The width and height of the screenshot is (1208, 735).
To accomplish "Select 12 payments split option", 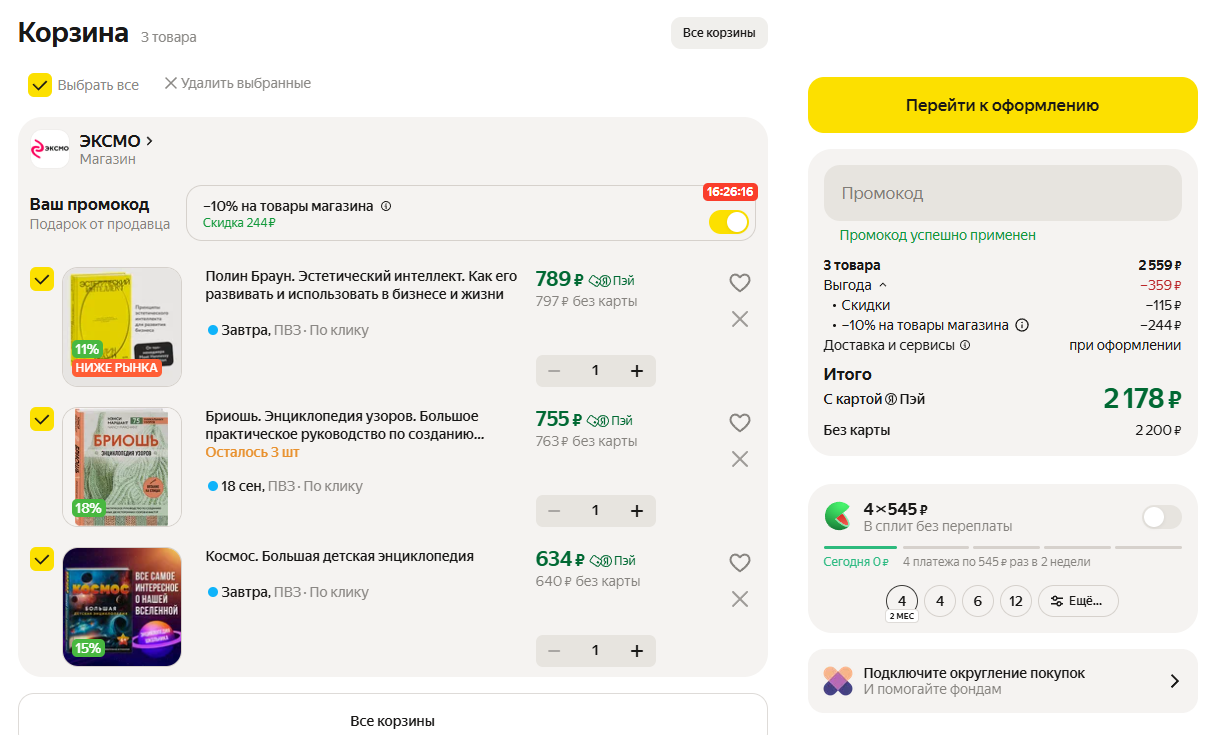I will tap(1015, 601).
